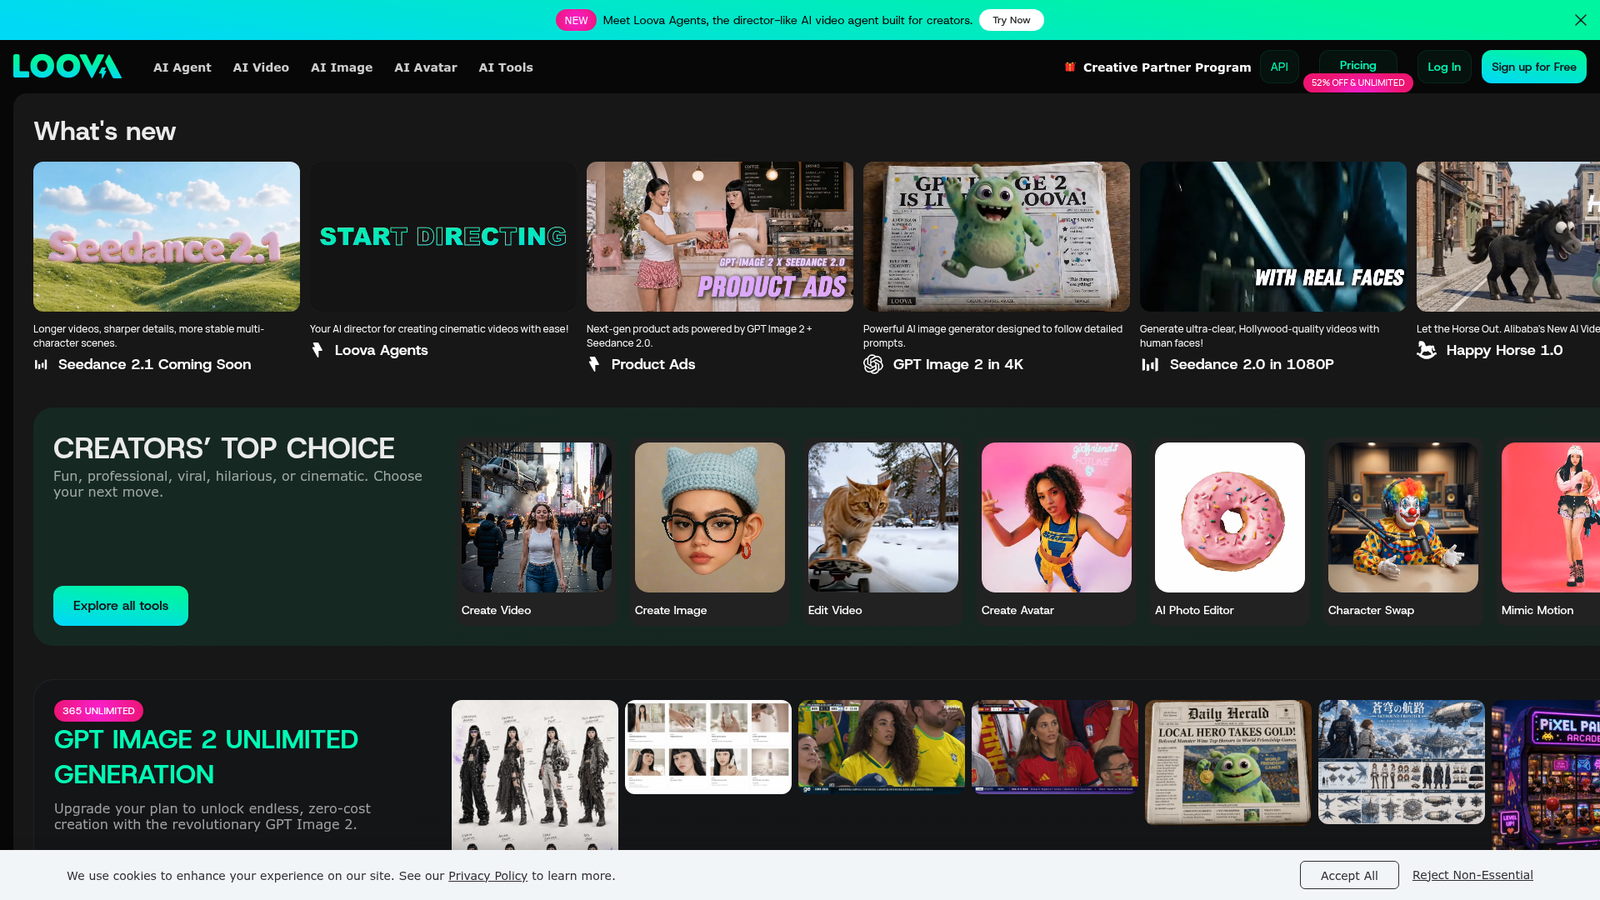Open the AI Tools menu
Image resolution: width=1600 pixels, height=900 pixels.
click(x=506, y=67)
